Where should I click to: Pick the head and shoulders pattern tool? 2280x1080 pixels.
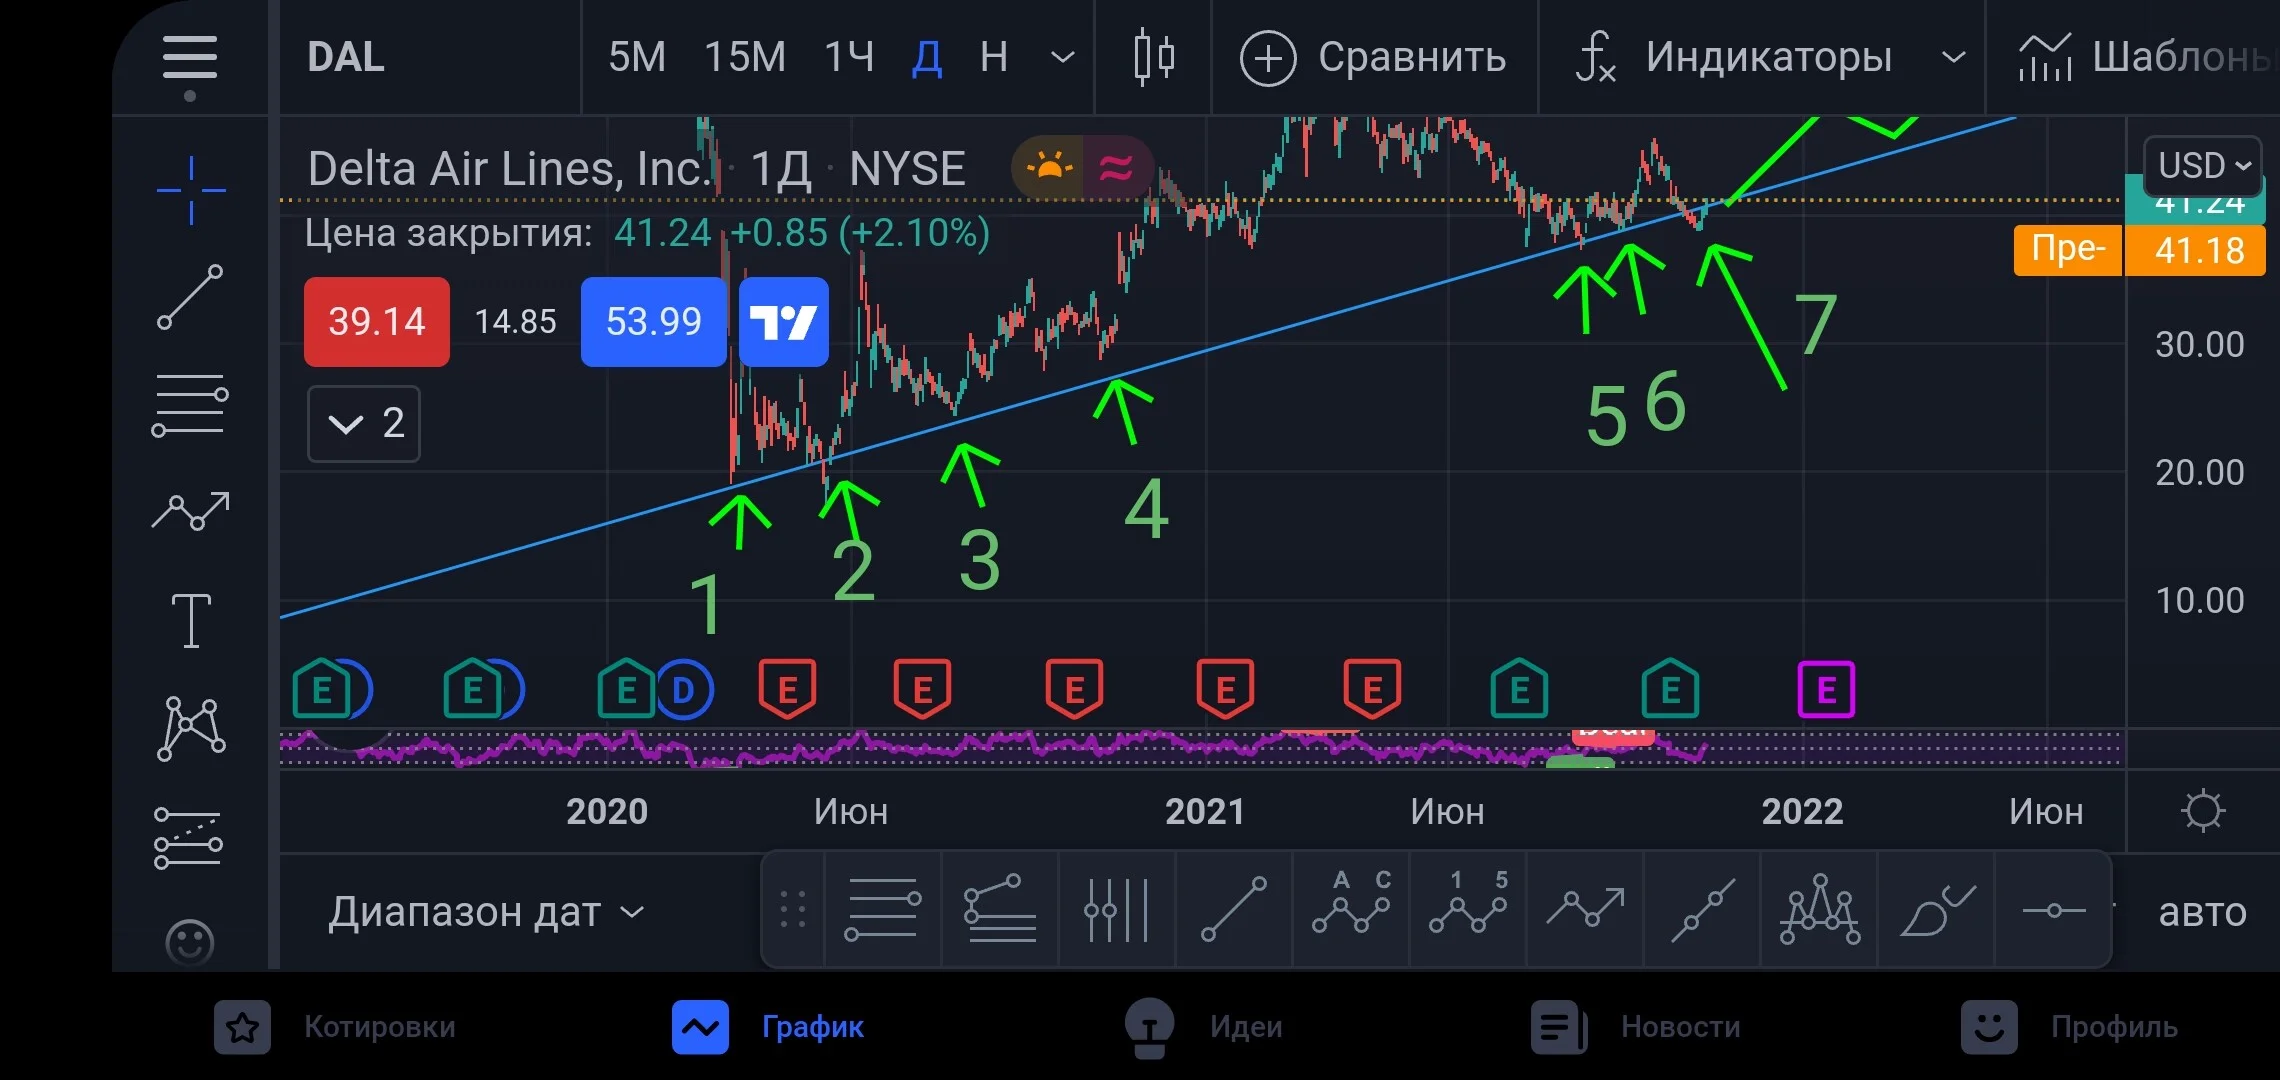pyautogui.click(x=1819, y=910)
